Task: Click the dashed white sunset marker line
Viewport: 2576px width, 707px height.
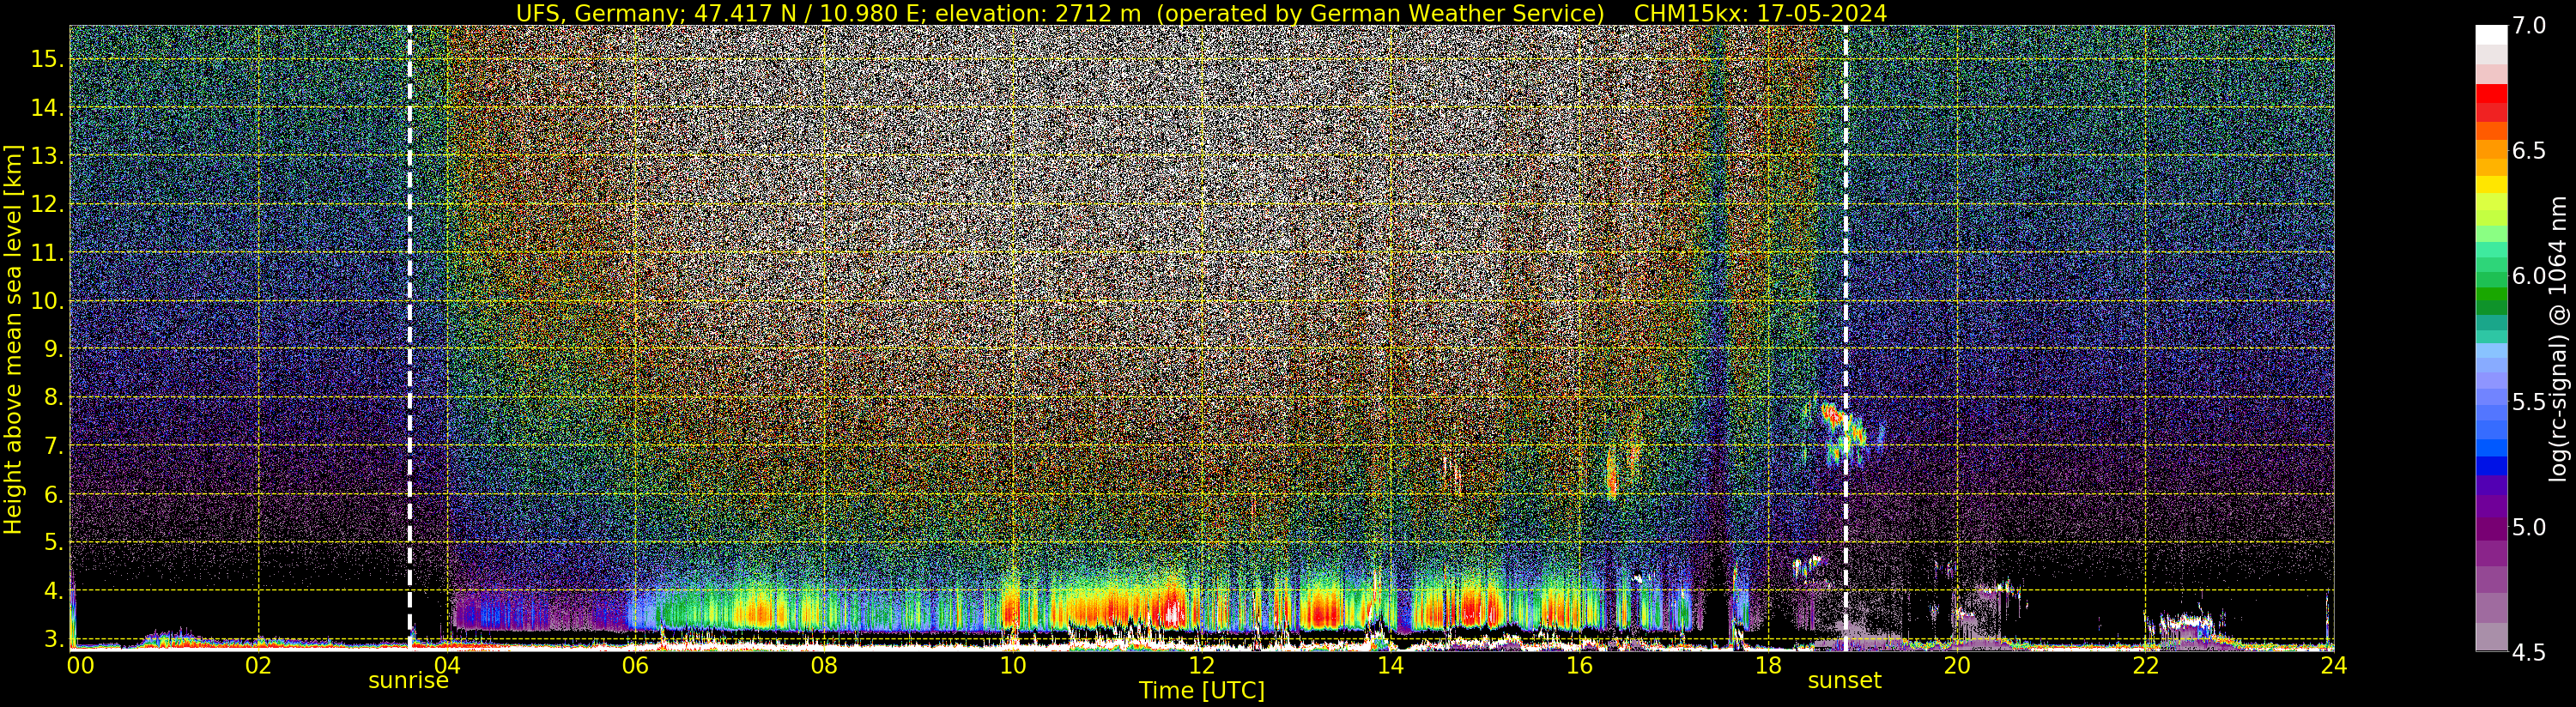Action: click(1845, 338)
